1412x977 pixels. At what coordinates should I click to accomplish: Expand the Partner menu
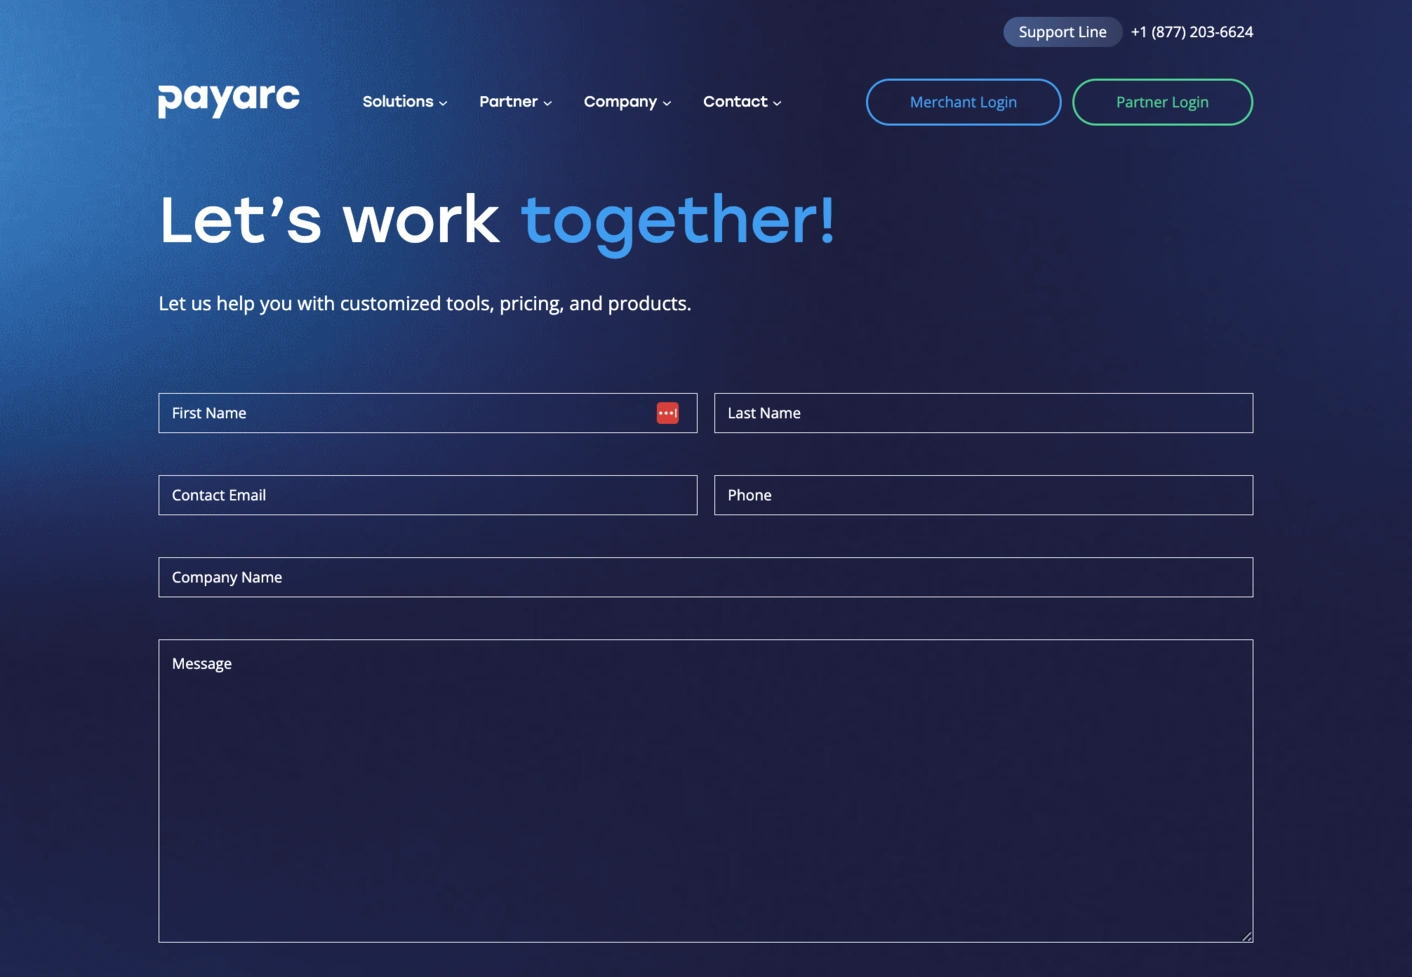coord(515,102)
